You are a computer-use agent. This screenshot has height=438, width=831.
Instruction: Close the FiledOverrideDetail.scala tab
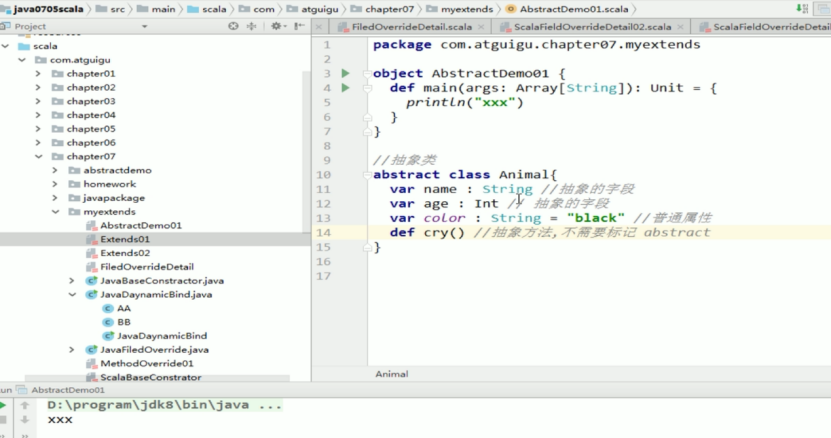tap(481, 27)
